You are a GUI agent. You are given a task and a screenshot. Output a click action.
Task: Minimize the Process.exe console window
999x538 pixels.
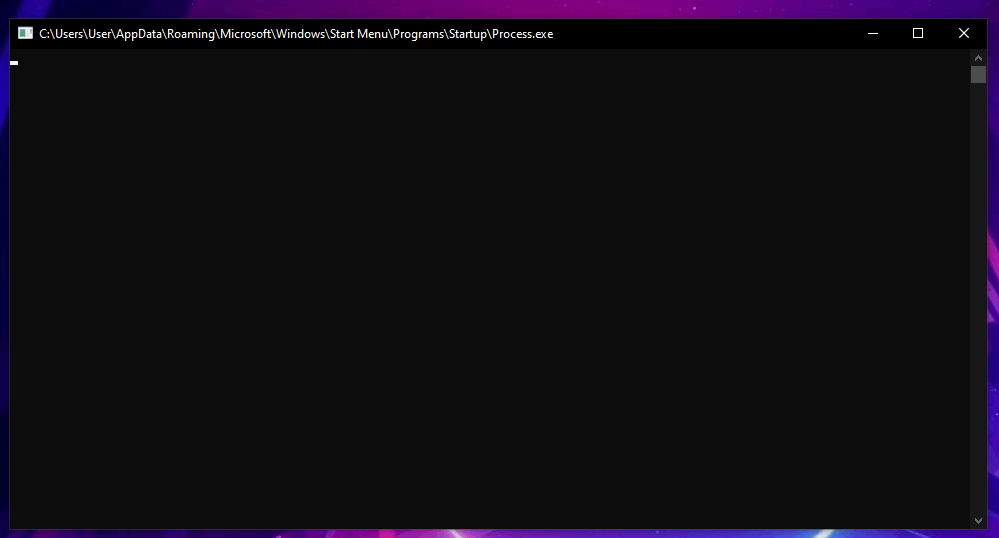coord(873,33)
